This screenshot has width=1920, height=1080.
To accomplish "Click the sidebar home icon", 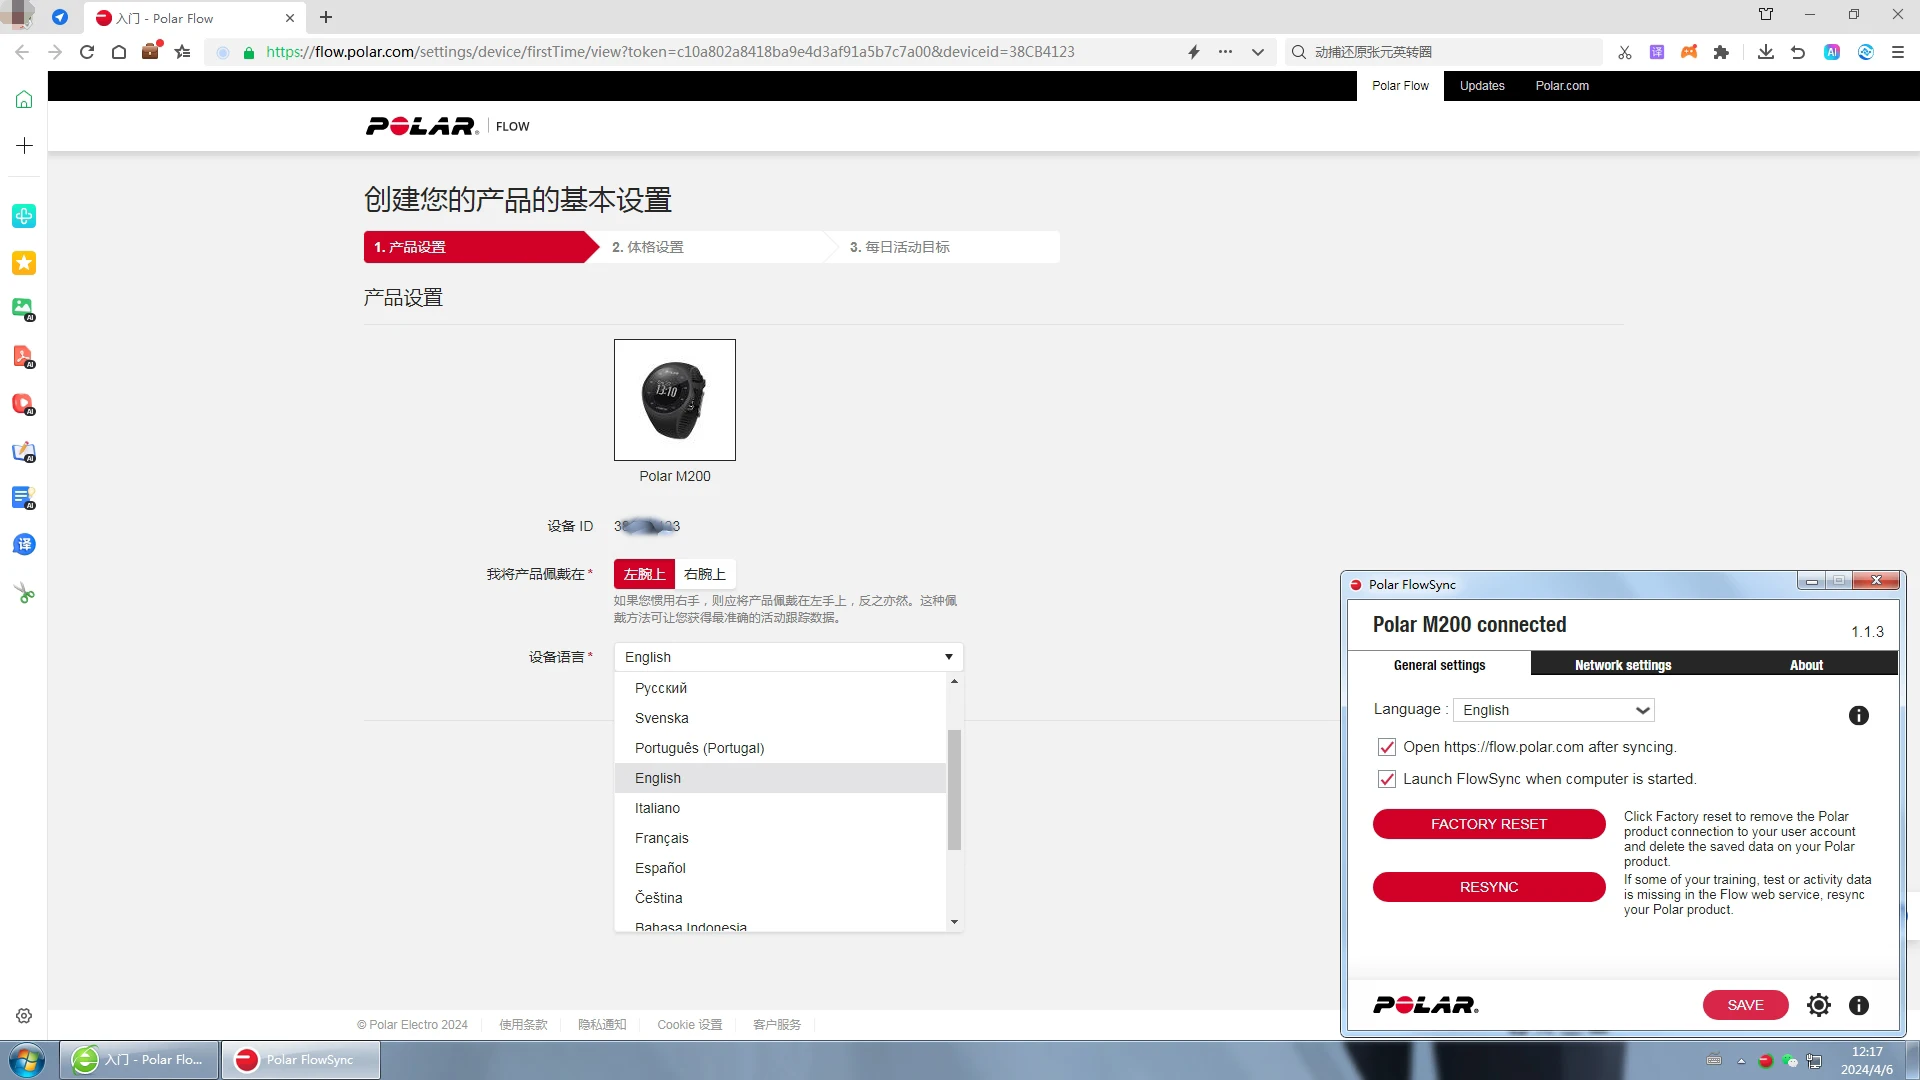I will pyautogui.click(x=24, y=99).
